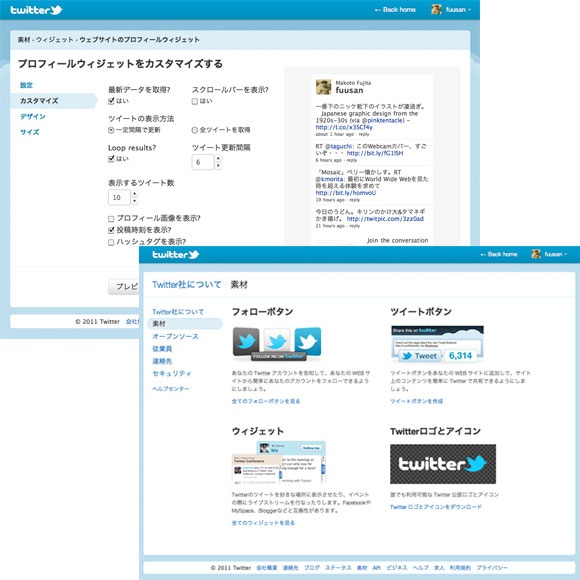Open fuusan account dropdown in front window
This screenshot has width=580, height=580.
(556, 254)
